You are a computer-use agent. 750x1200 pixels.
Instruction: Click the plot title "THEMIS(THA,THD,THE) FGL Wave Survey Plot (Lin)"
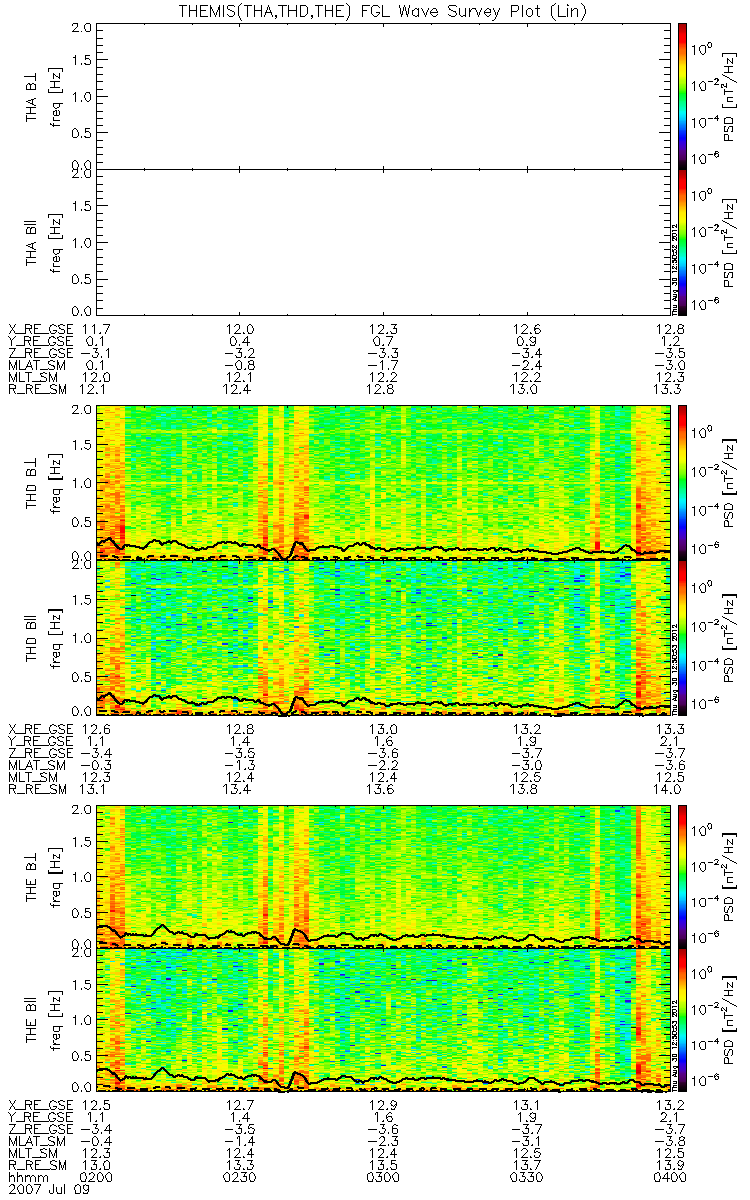[382, 10]
